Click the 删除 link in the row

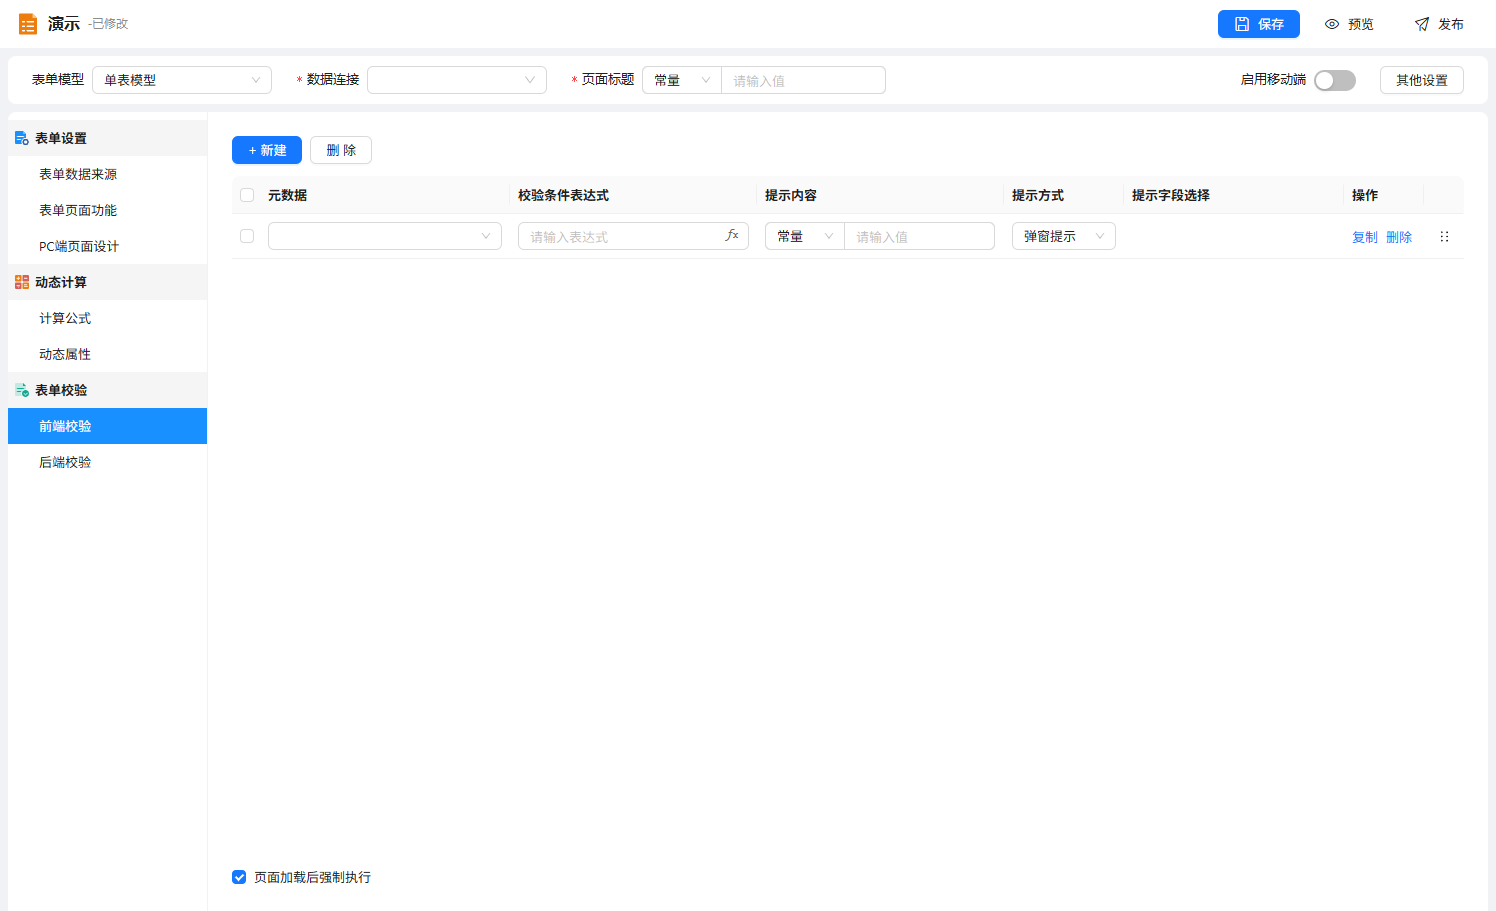click(x=1399, y=237)
